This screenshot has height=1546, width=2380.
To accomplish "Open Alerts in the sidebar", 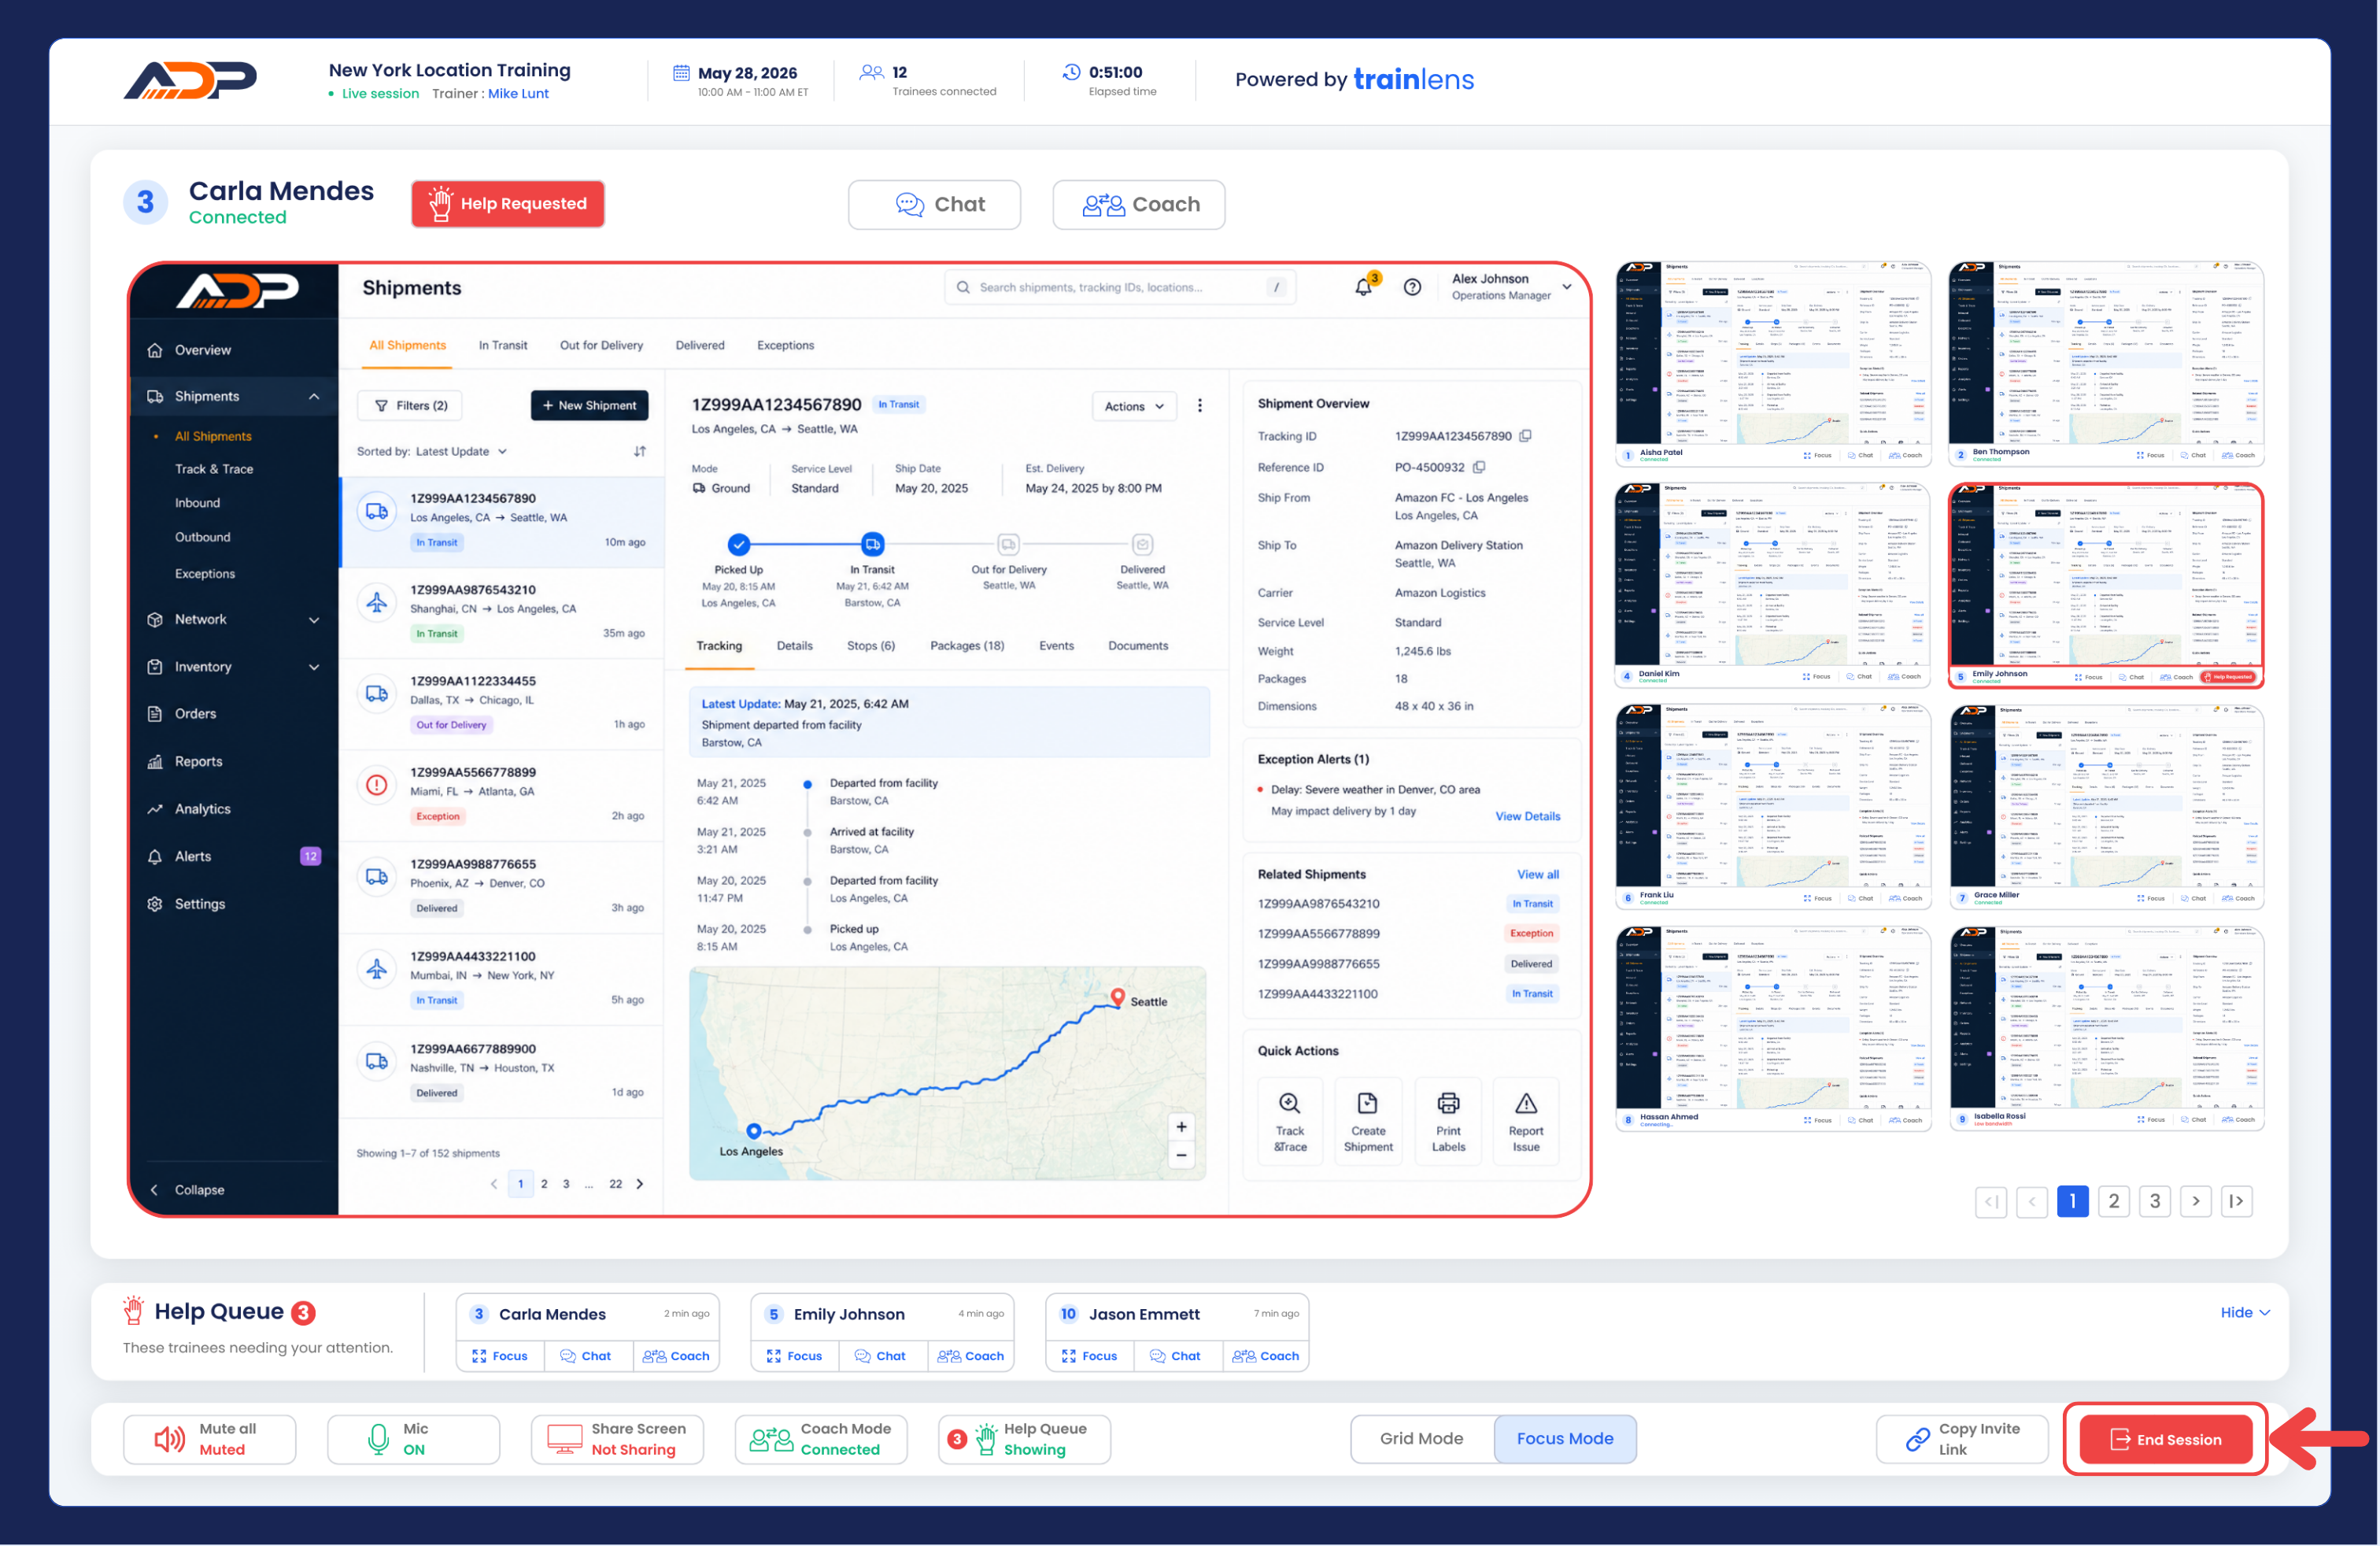I will 234,856.
